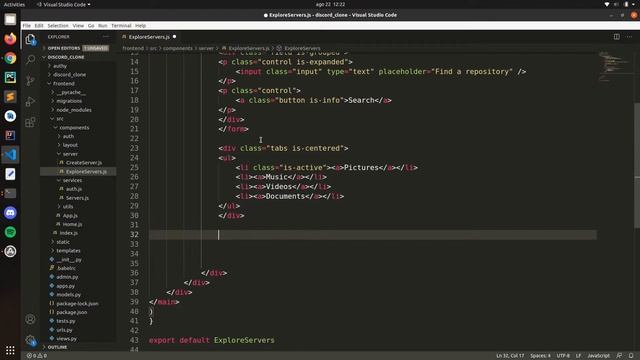Open the Source Control view
Screen dimensions: 640x360
(30, 80)
